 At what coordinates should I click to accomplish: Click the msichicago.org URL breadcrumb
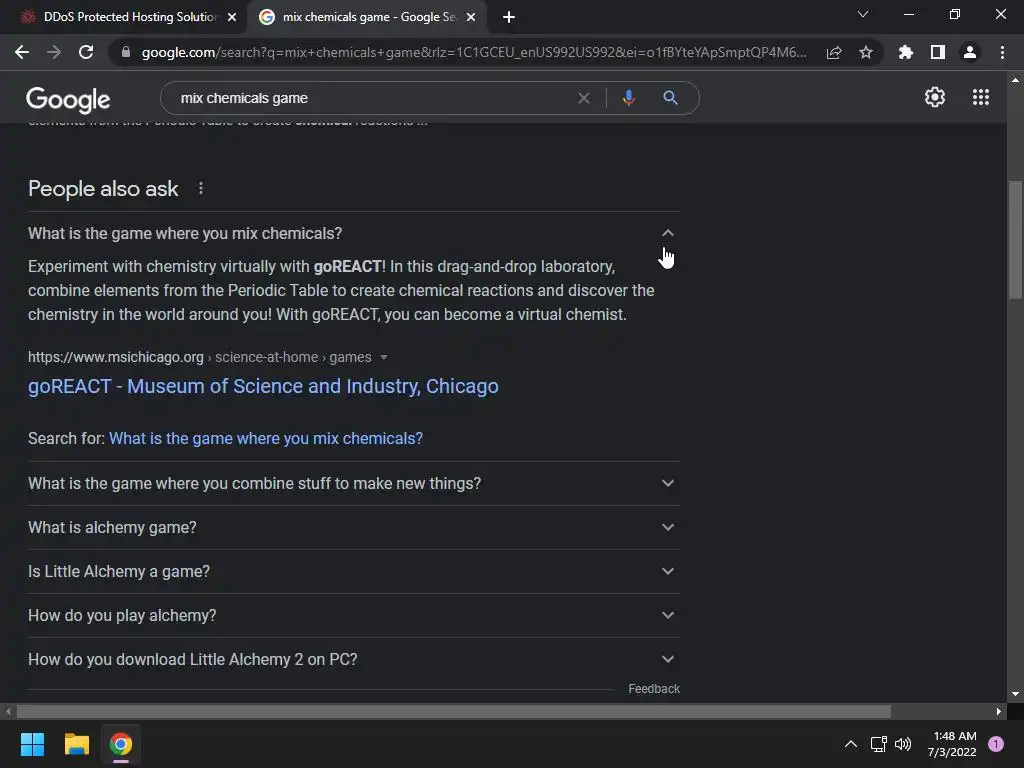coord(199,357)
